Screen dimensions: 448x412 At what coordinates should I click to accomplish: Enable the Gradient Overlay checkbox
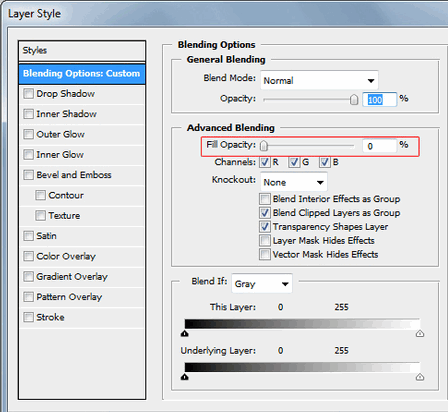point(28,277)
